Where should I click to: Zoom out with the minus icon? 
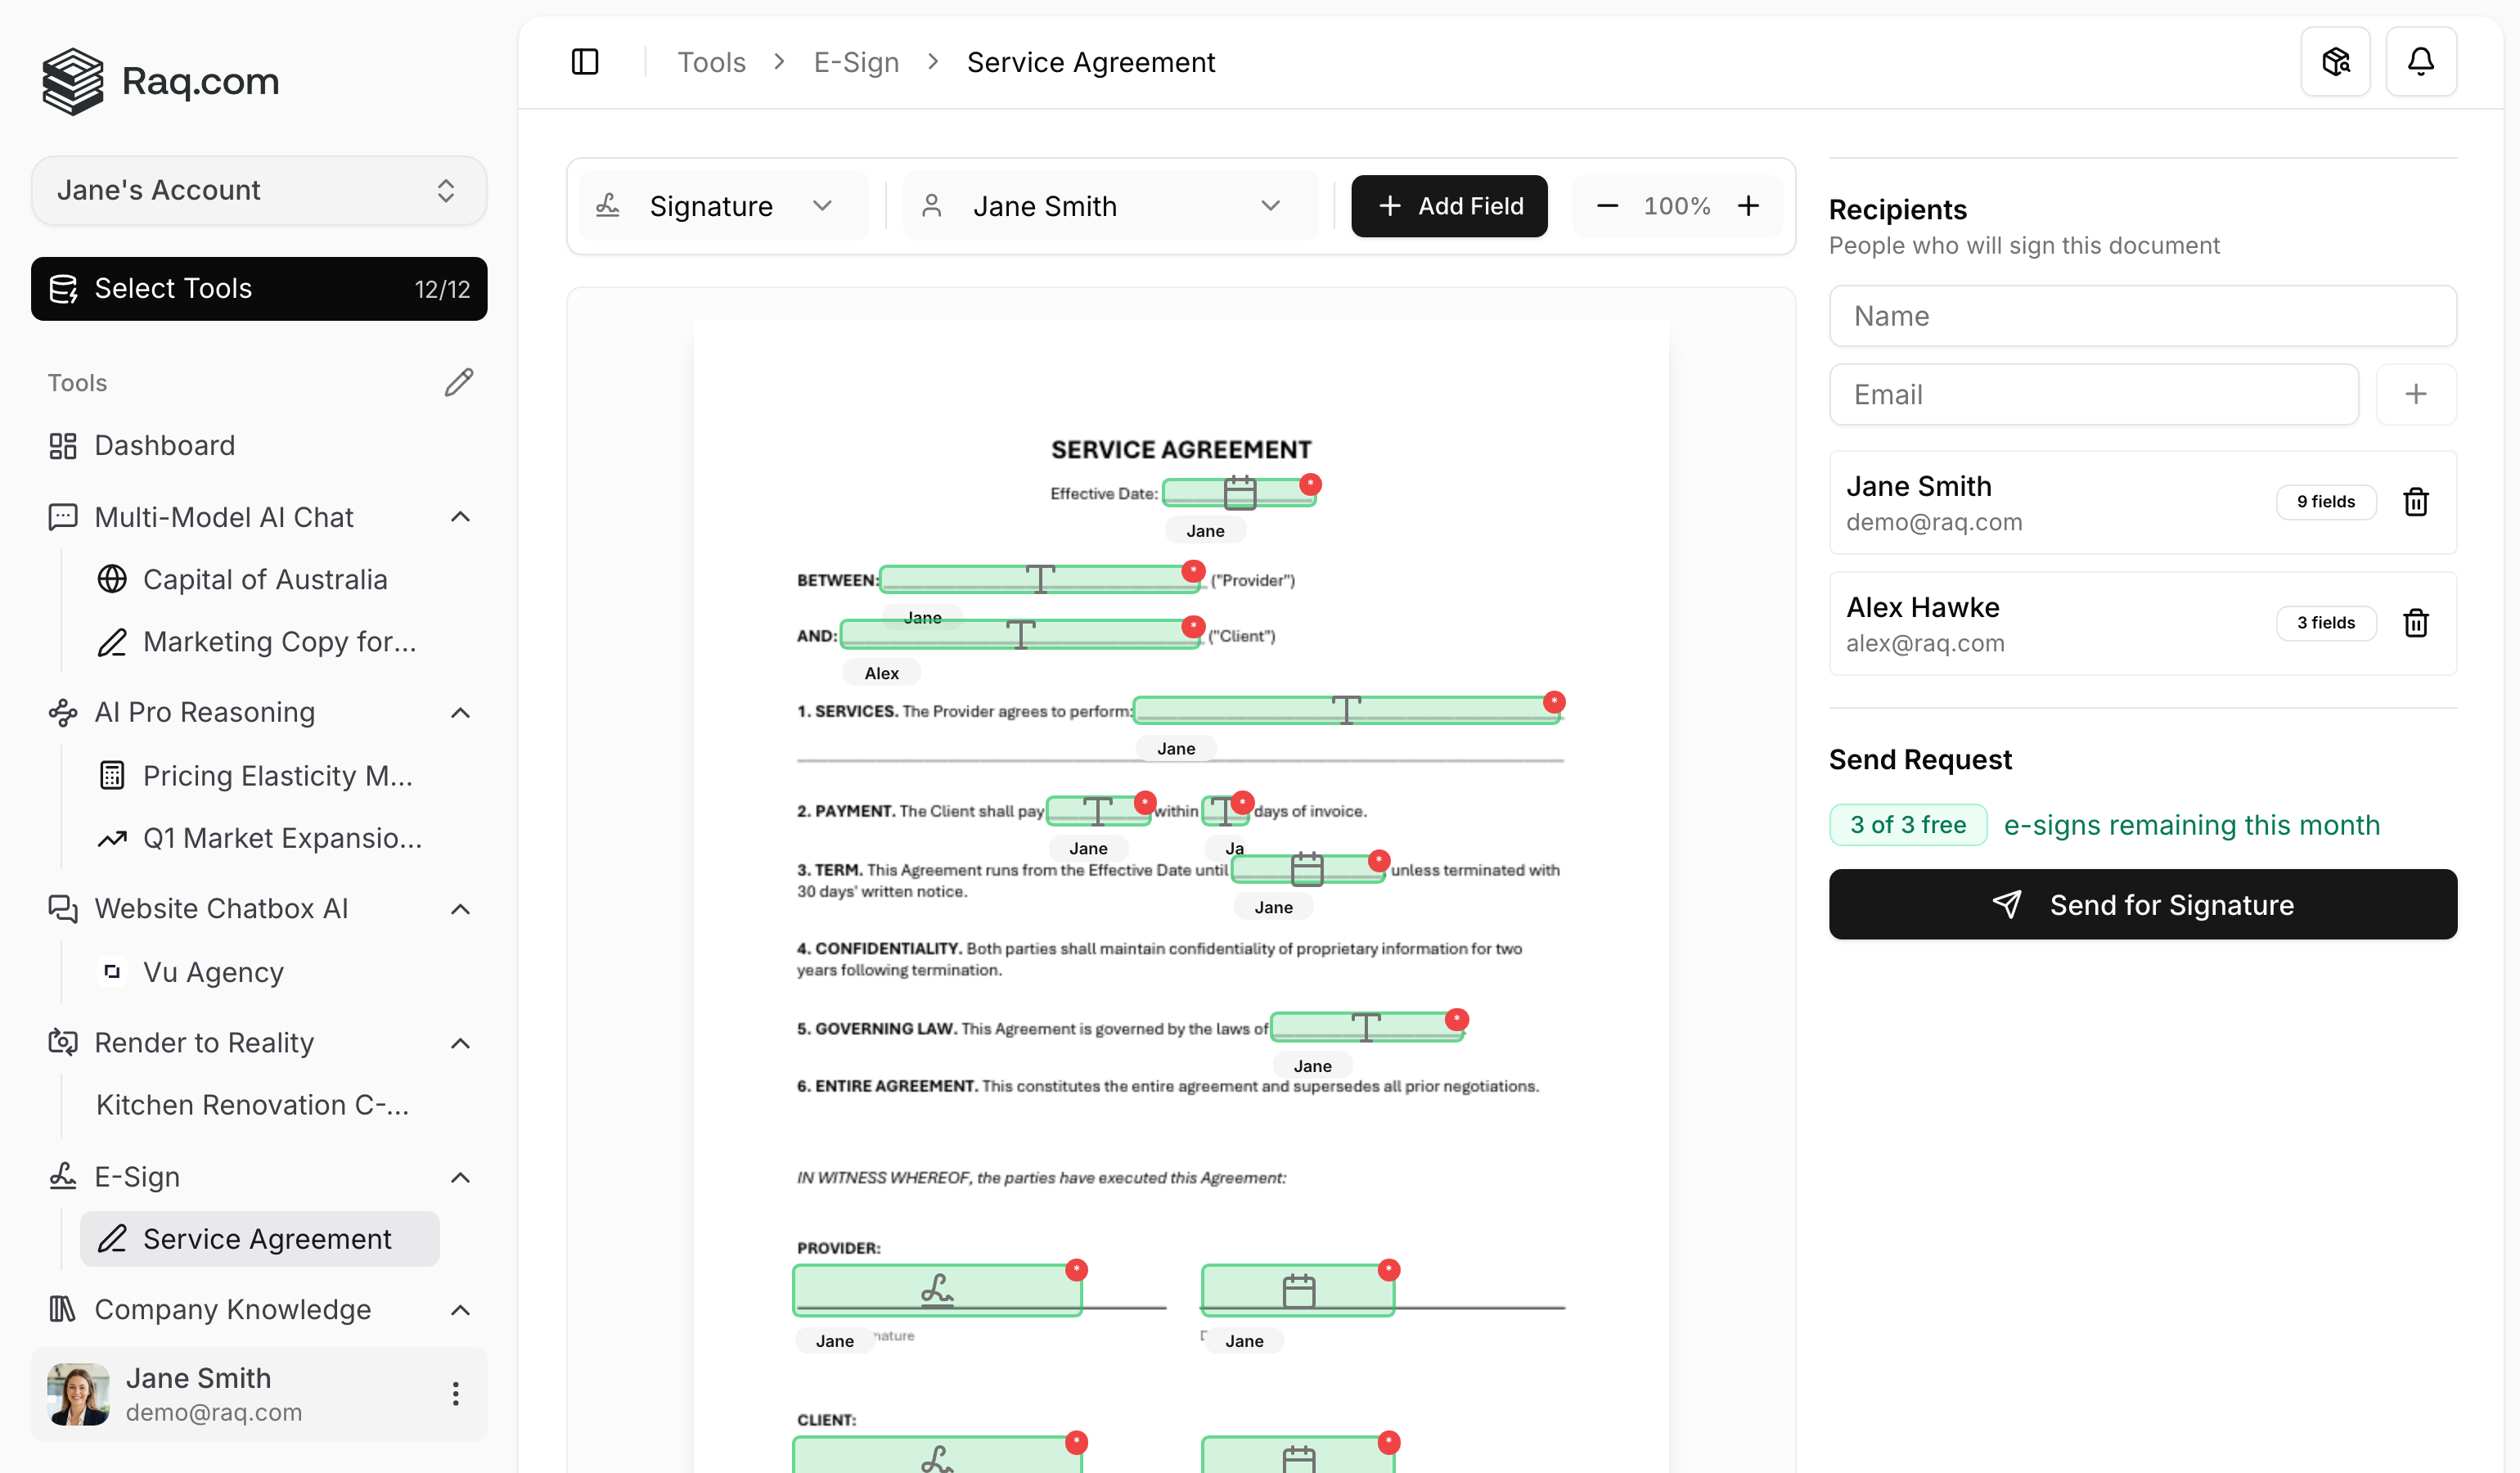(x=1607, y=206)
